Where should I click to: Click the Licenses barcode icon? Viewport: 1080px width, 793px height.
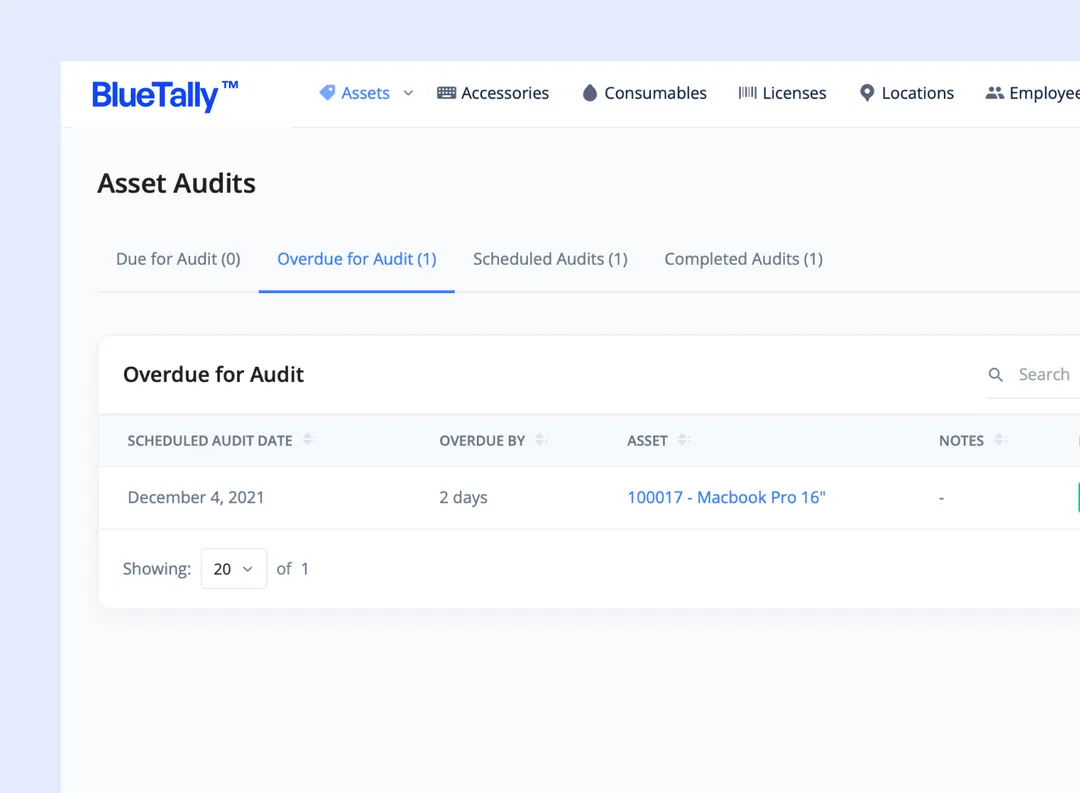point(747,92)
